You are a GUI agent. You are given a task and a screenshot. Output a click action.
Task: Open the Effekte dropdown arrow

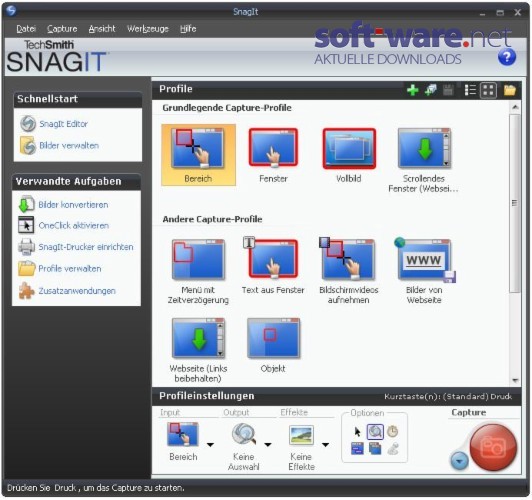(x=325, y=445)
